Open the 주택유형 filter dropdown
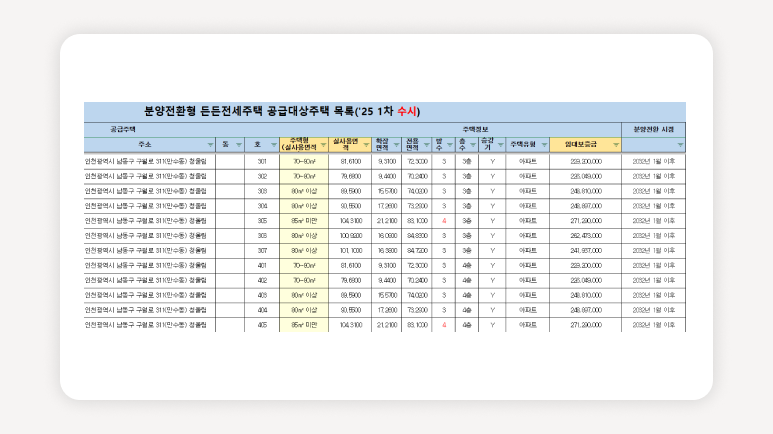Screen dimensions: 773x434 543,145
